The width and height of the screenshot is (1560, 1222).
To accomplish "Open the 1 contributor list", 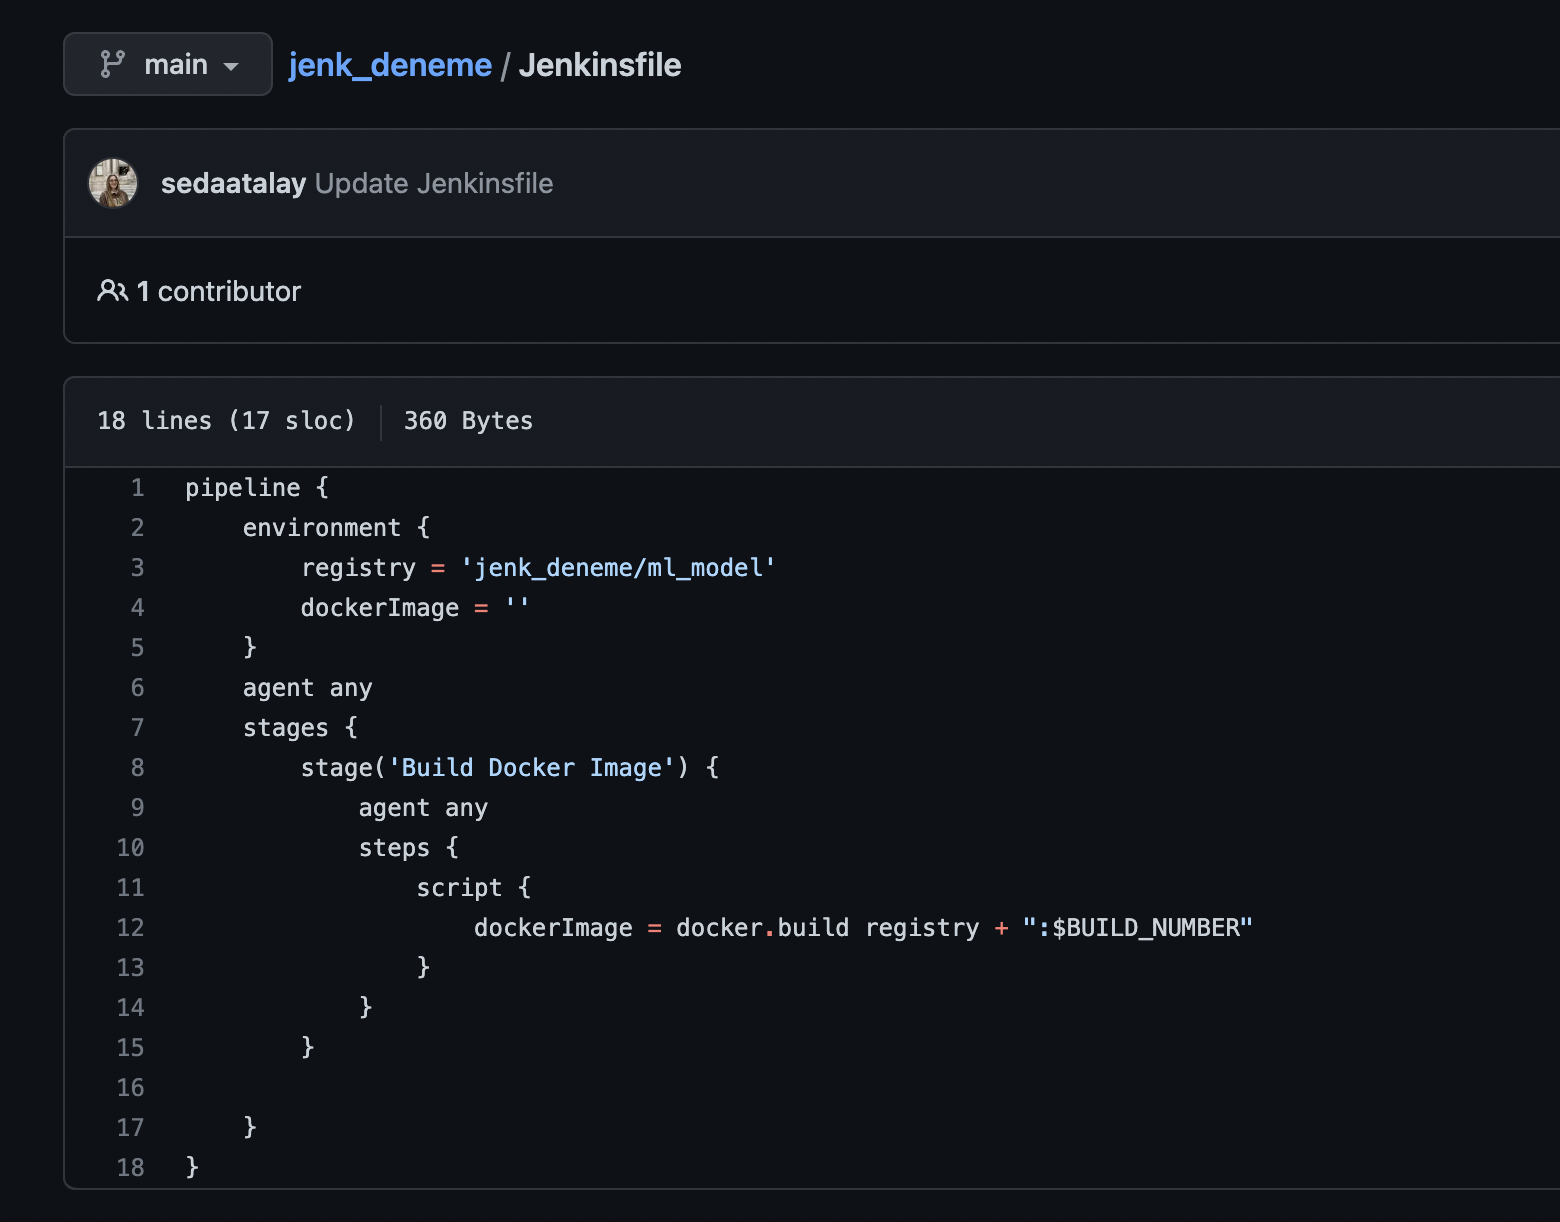I will pyautogui.click(x=218, y=291).
